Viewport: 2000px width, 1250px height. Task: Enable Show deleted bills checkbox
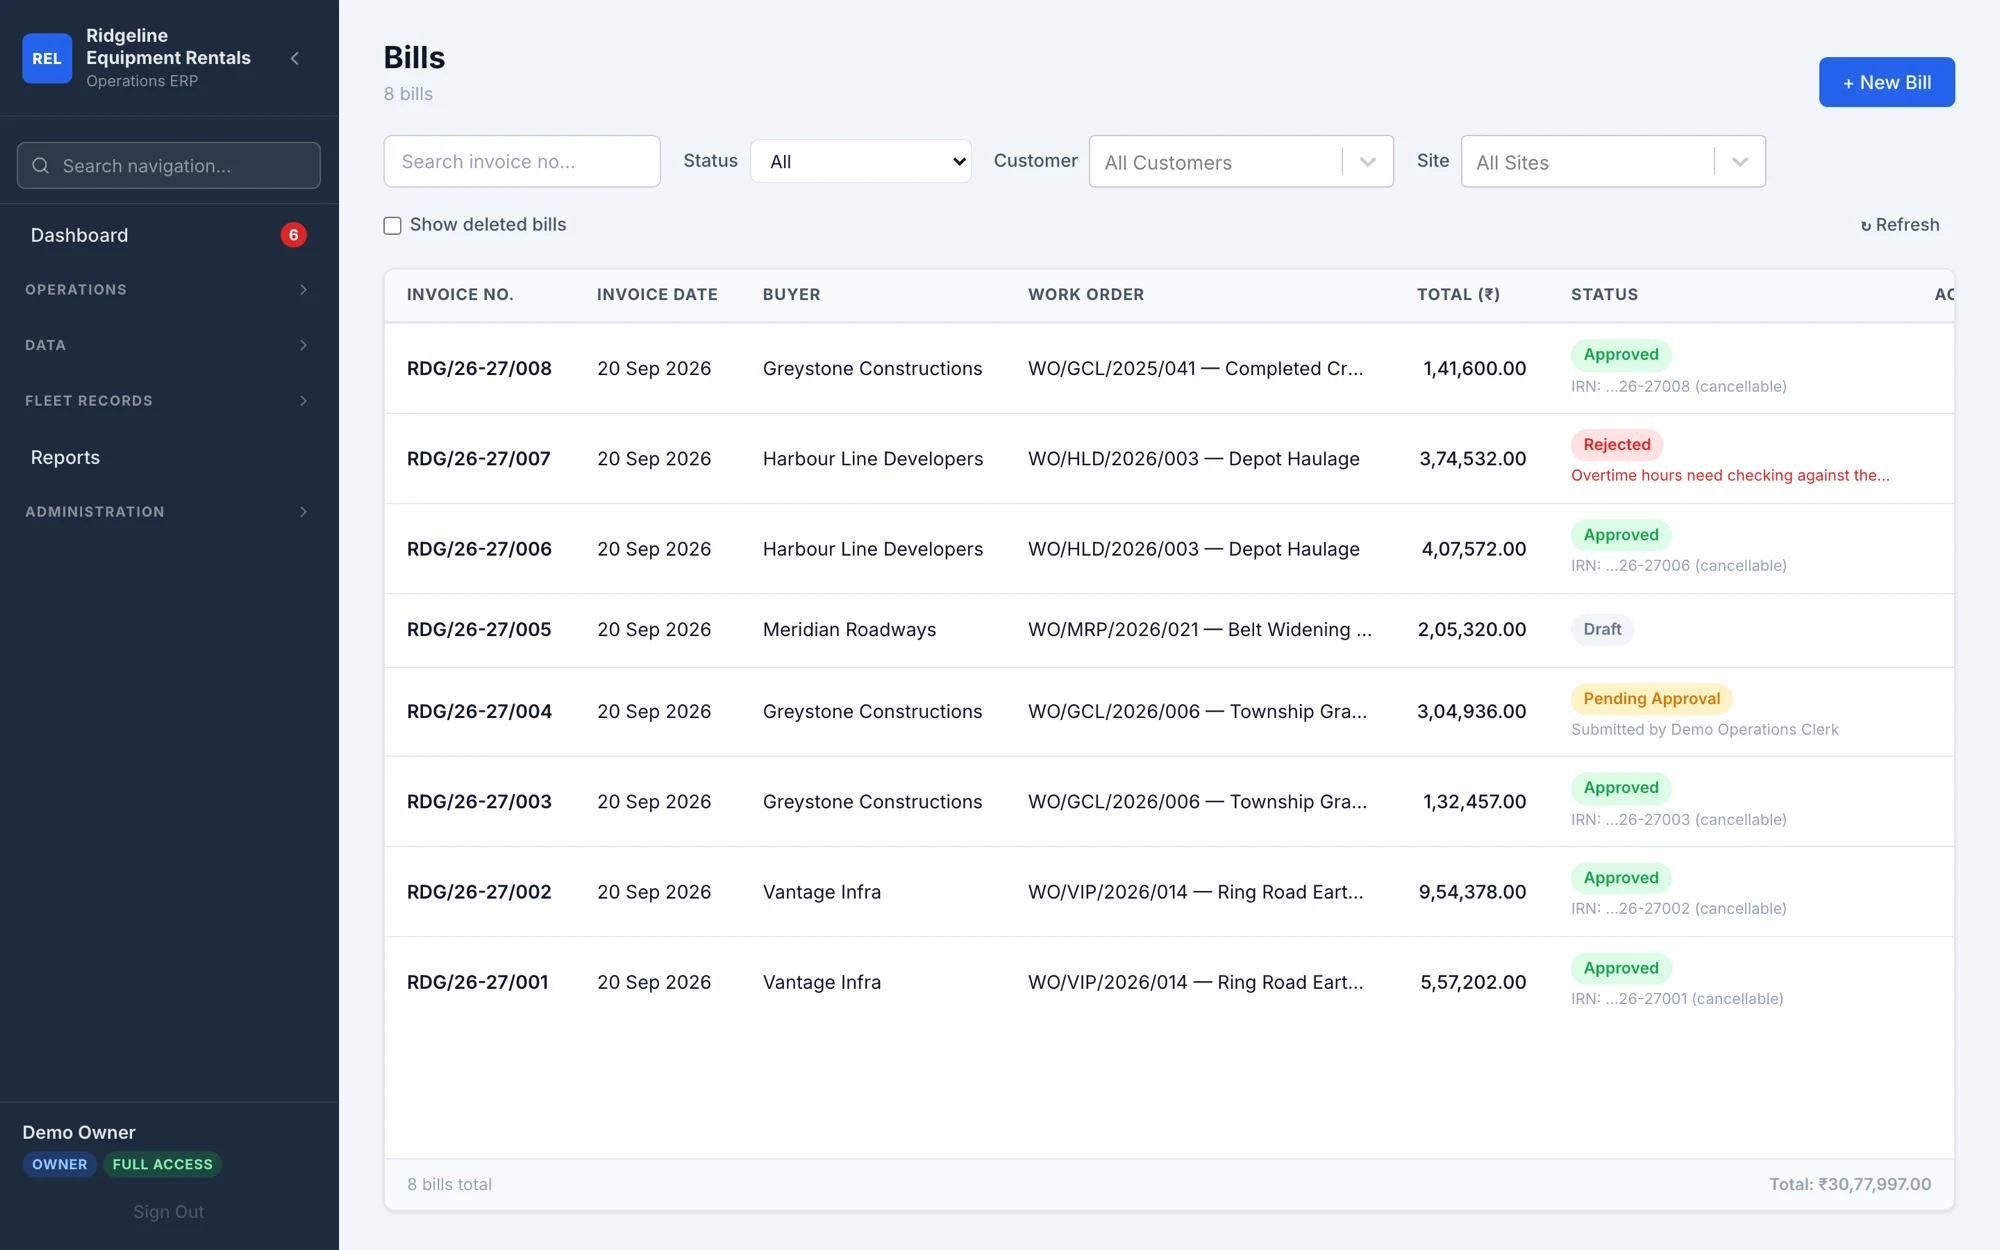point(392,225)
